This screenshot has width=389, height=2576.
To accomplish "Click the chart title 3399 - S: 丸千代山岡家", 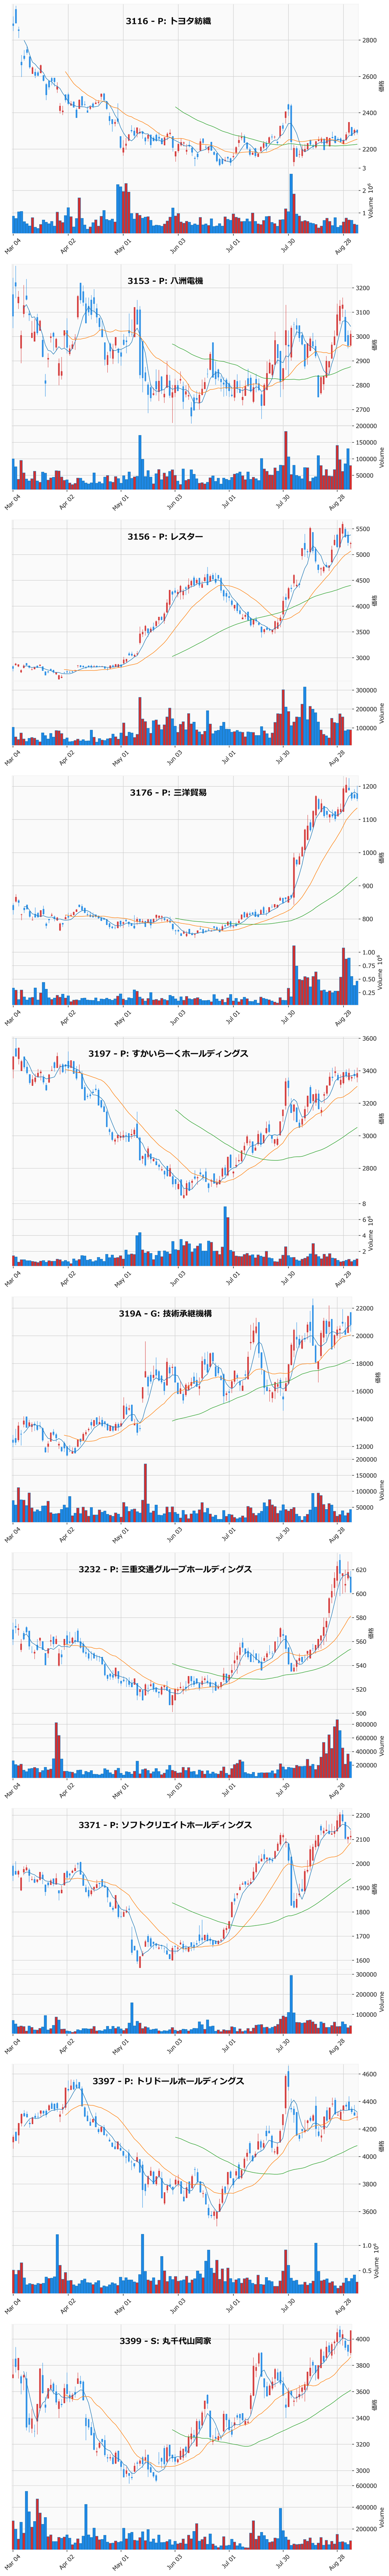I will point(165,2341).
